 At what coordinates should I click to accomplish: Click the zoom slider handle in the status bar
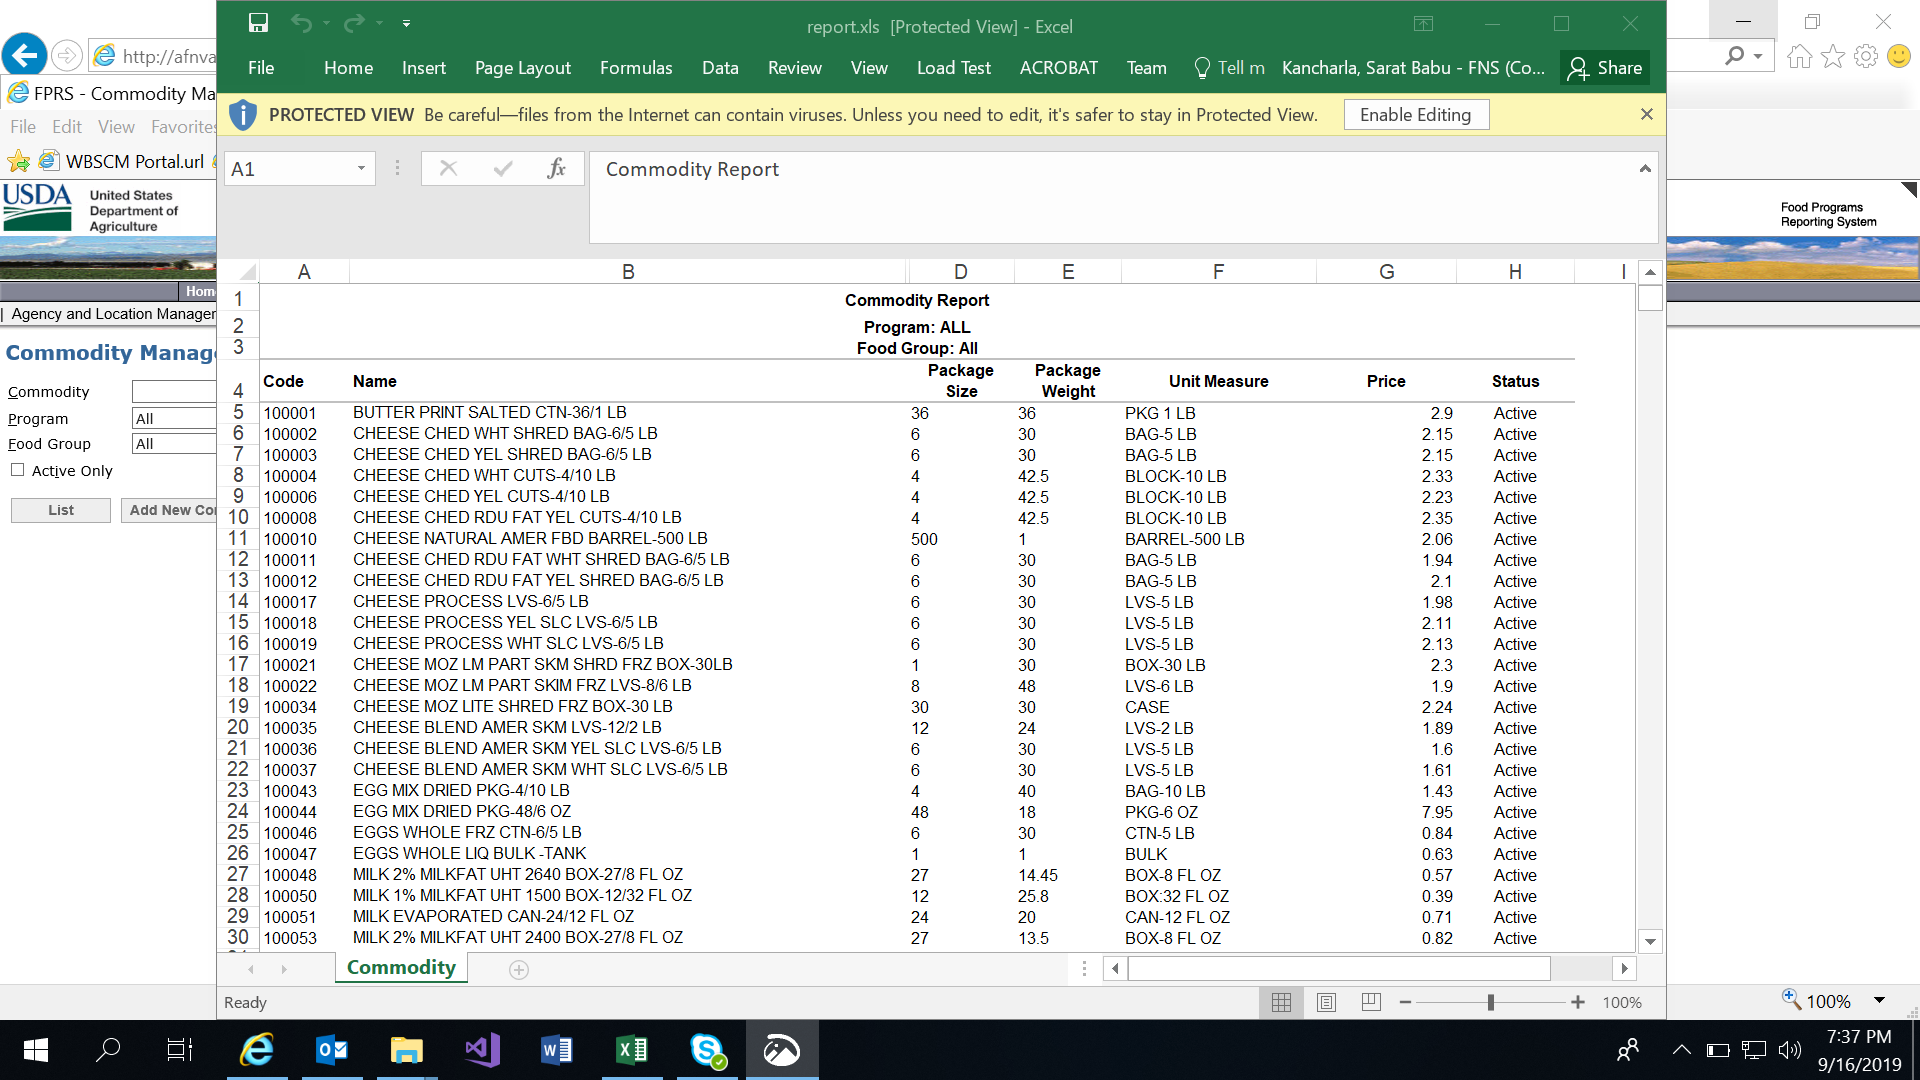click(1490, 1002)
